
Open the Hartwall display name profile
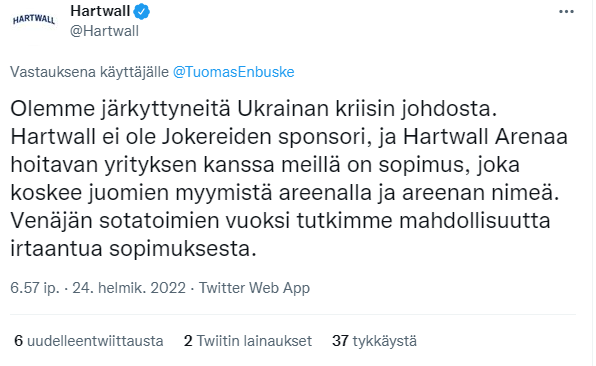(x=100, y=11)
